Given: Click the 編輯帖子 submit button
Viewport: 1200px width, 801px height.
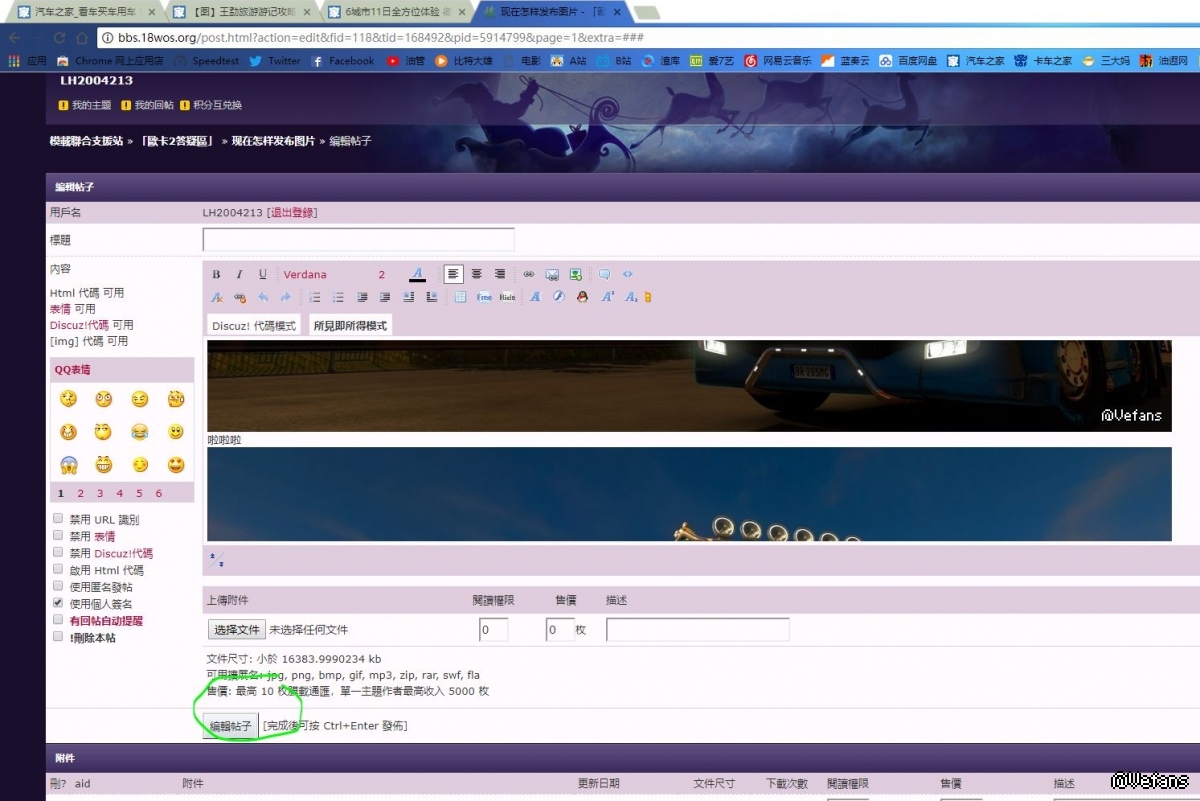Looking at the screenshot, I should 231,726.
